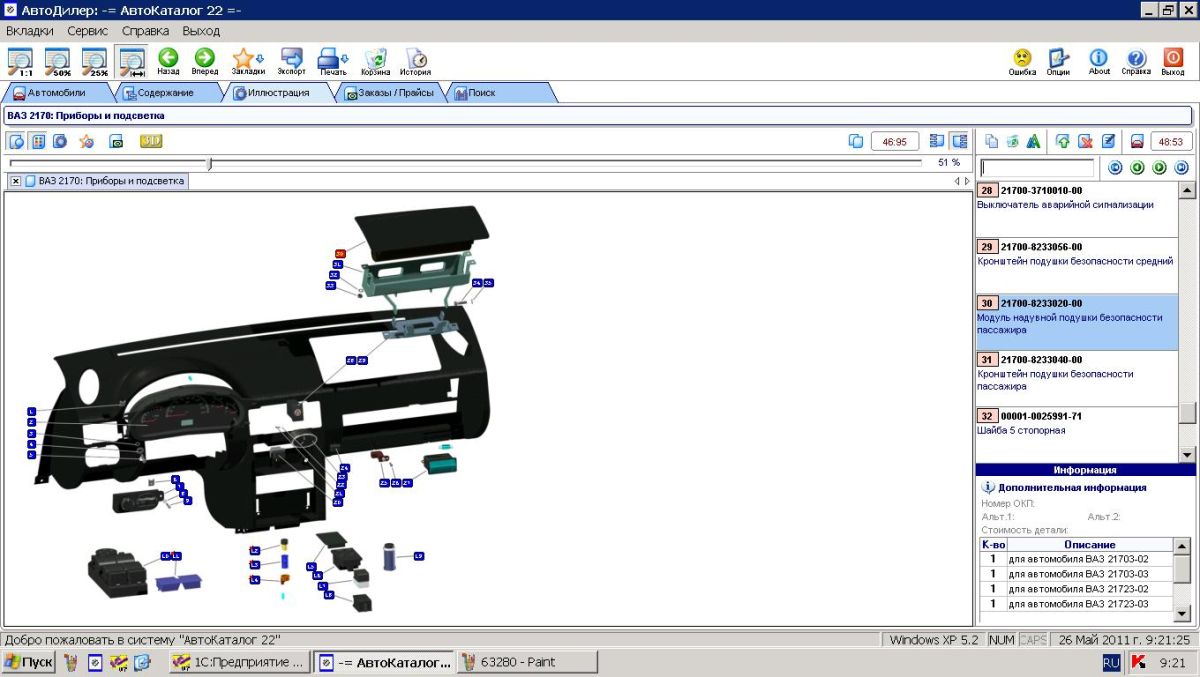Viewport: 1200px width, 677px height.
Task: Open the Справка menu
Action: [x=146, y=31]
